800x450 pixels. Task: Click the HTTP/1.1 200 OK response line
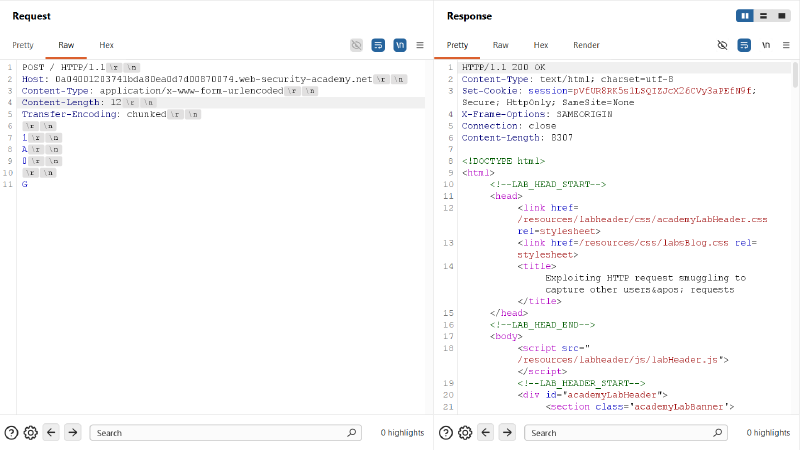tap(504, 67)
